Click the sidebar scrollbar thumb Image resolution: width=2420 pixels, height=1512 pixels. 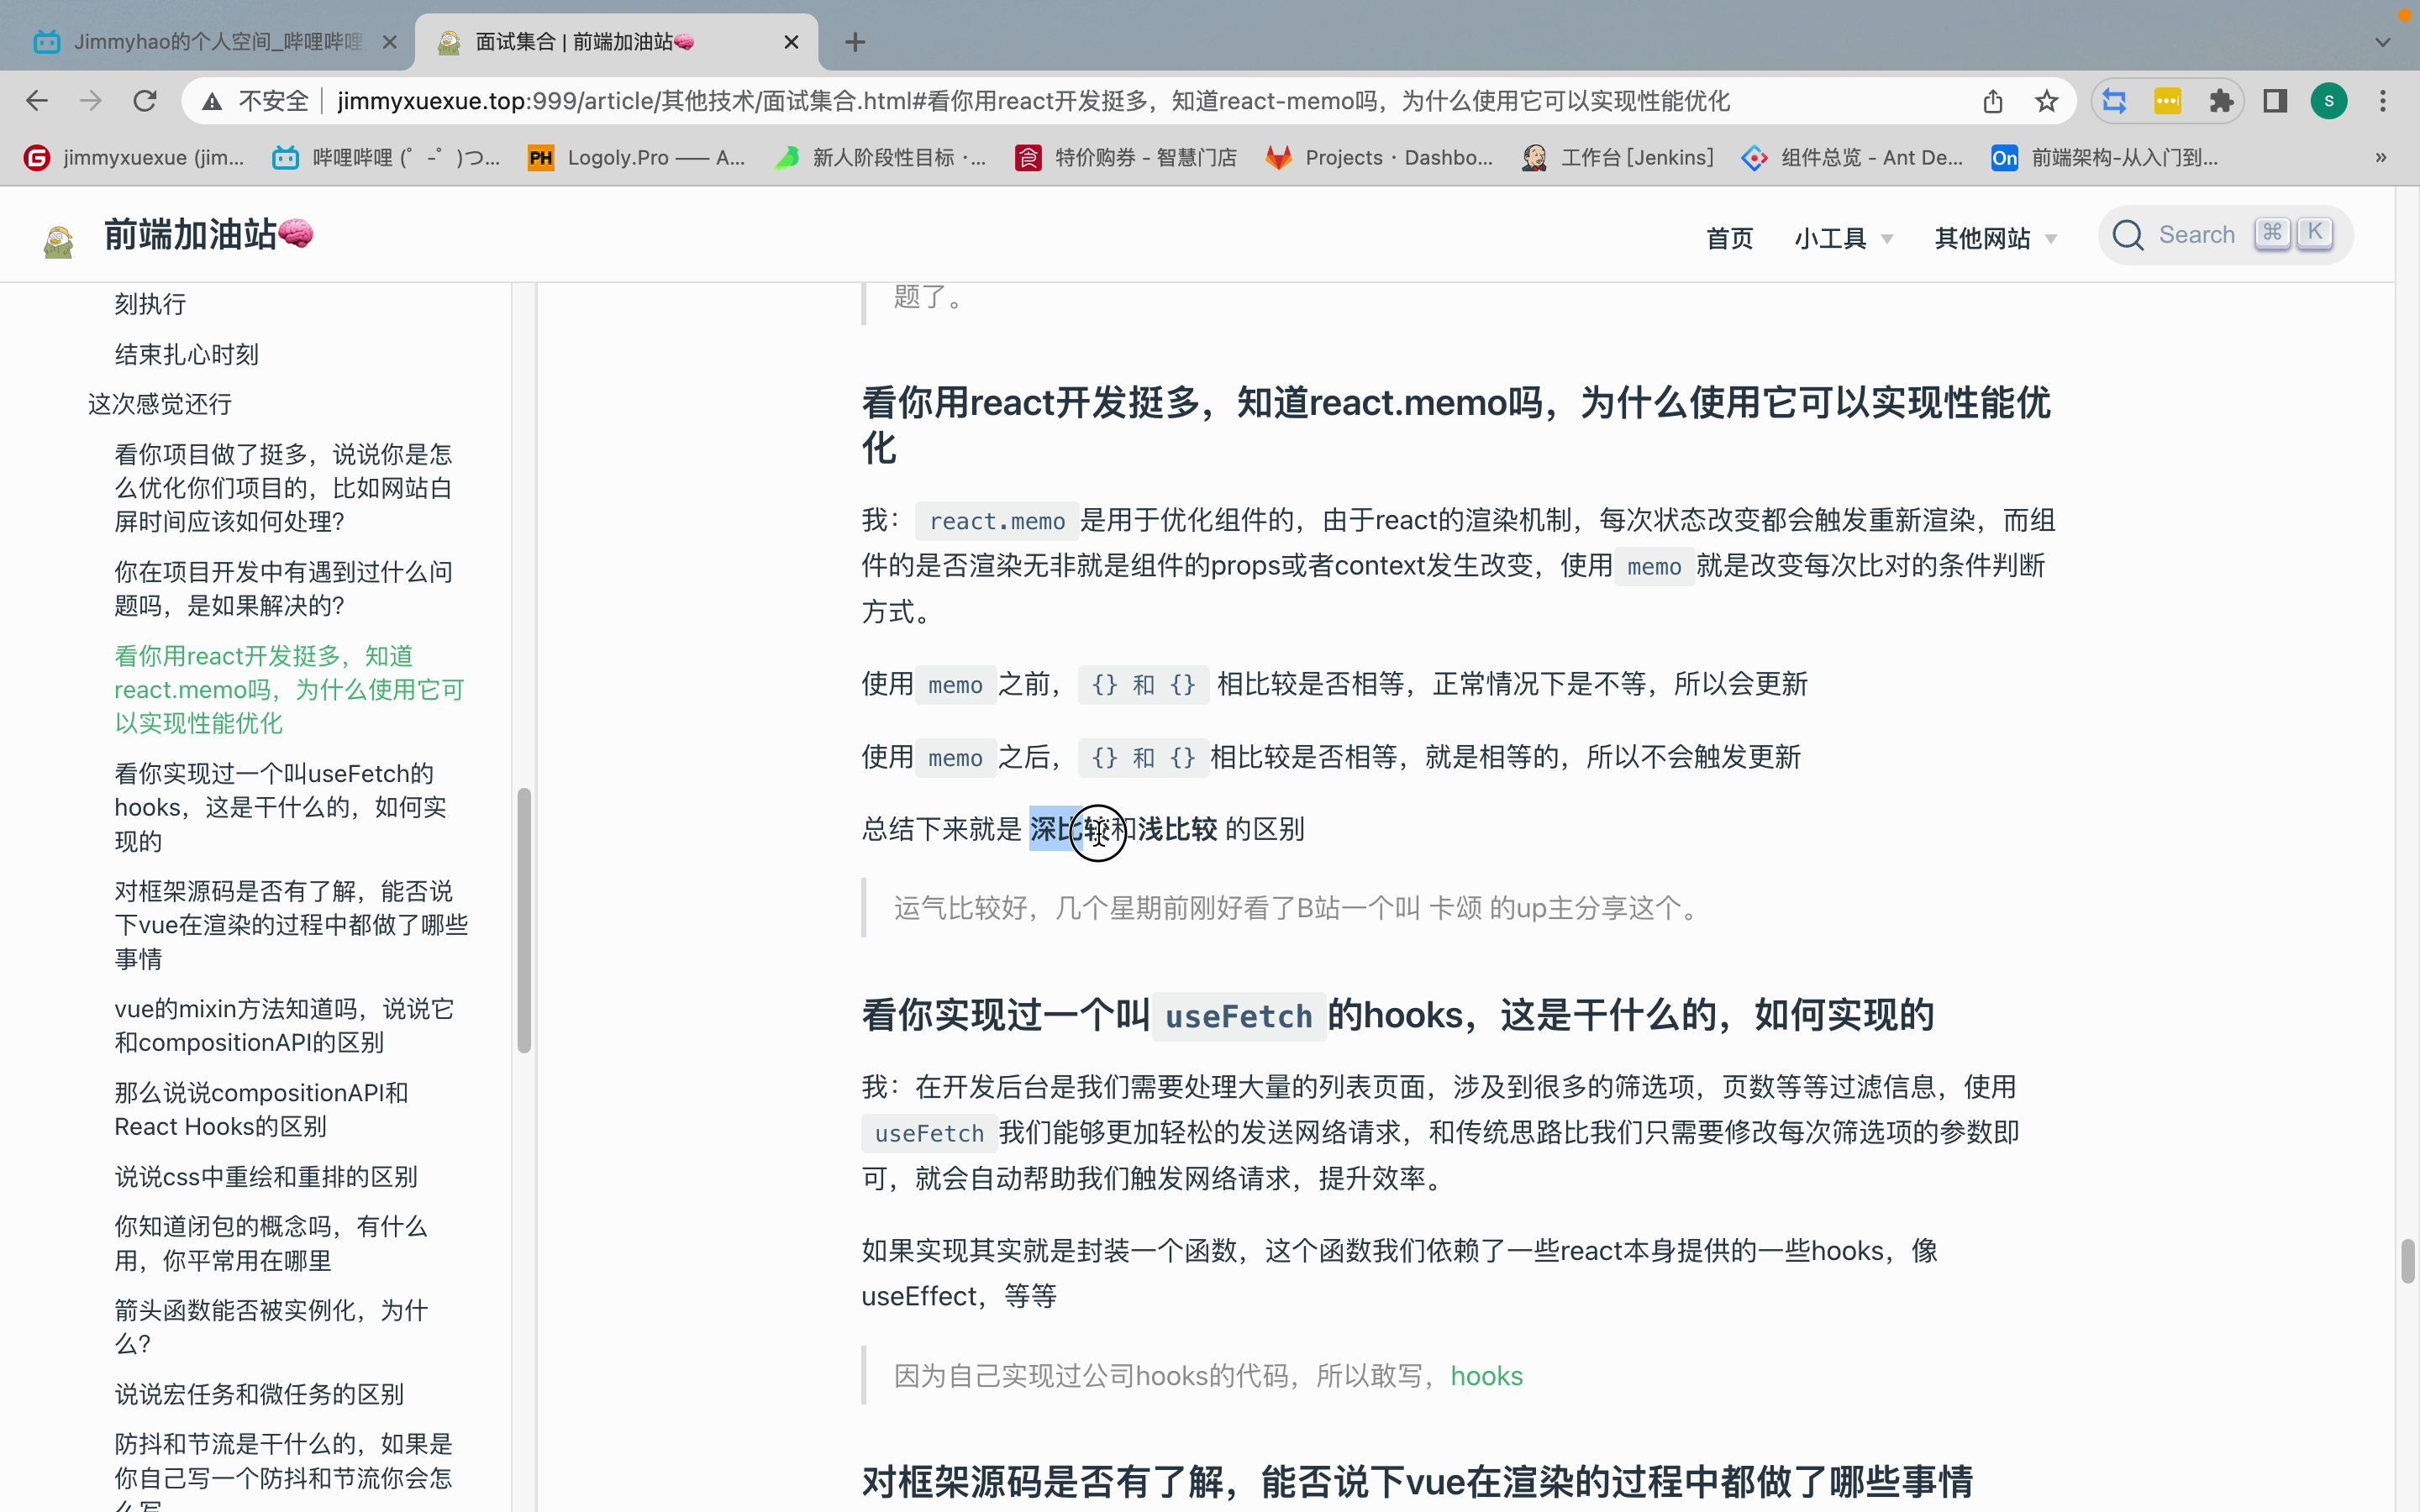click(x=523, y=920)
